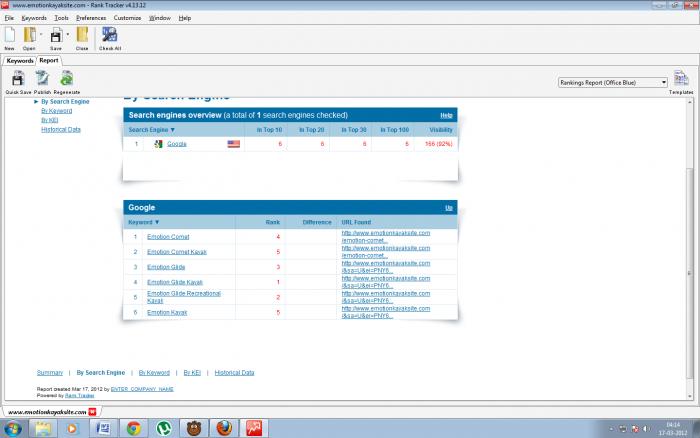Go to By Keyword in sidebar
This screenshot has width=700, height=438.
[56, 111]
